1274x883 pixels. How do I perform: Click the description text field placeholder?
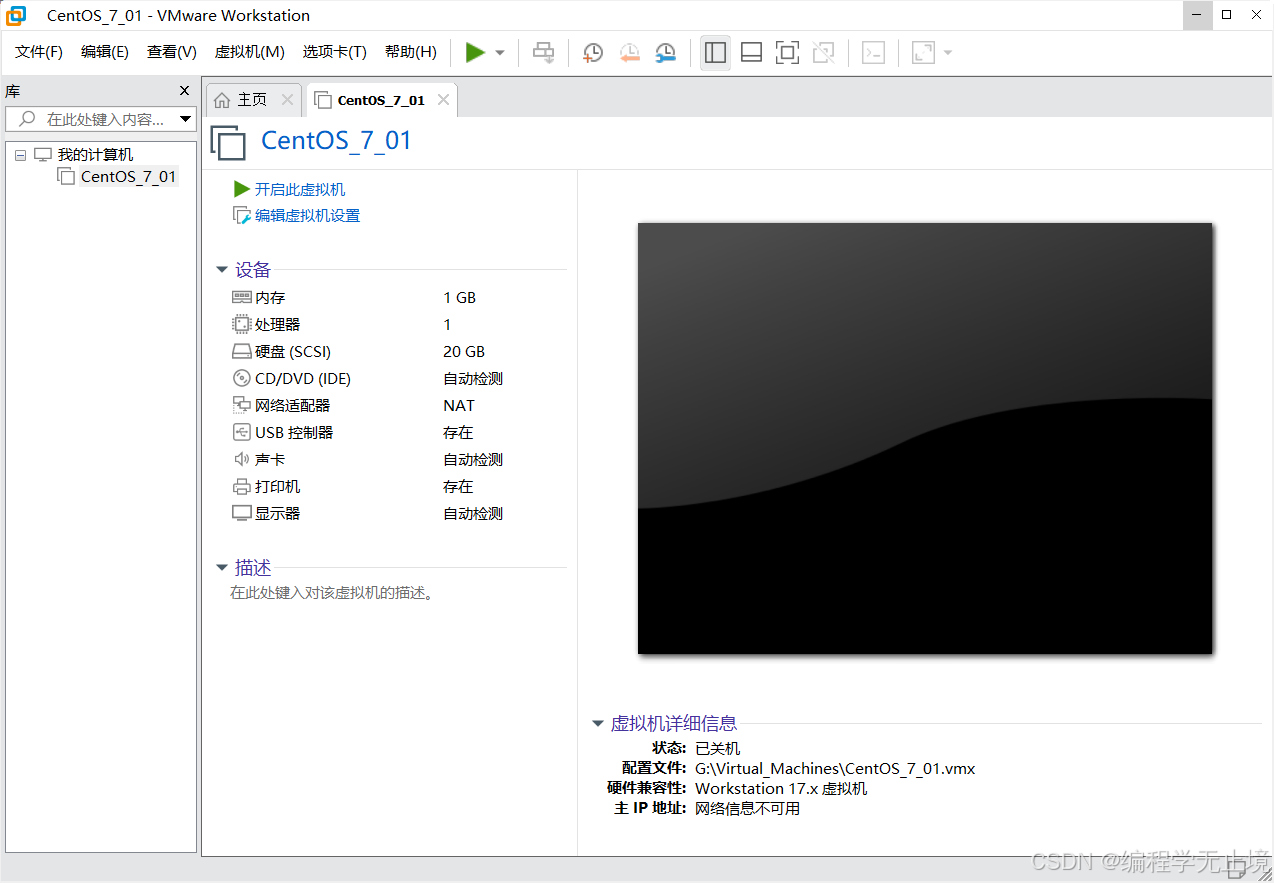click(x=333, y=593)
